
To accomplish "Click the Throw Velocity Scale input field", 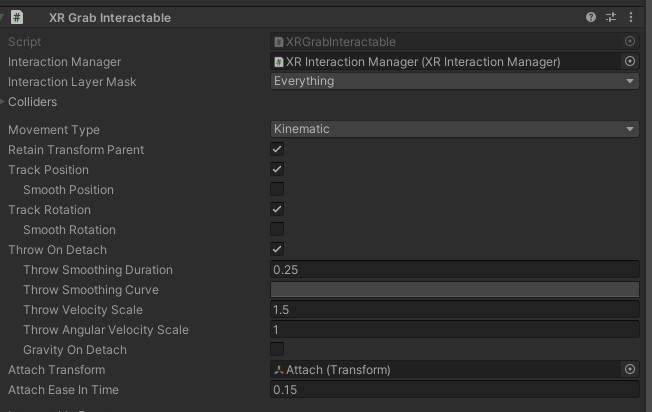I will [x=454, y=309].
